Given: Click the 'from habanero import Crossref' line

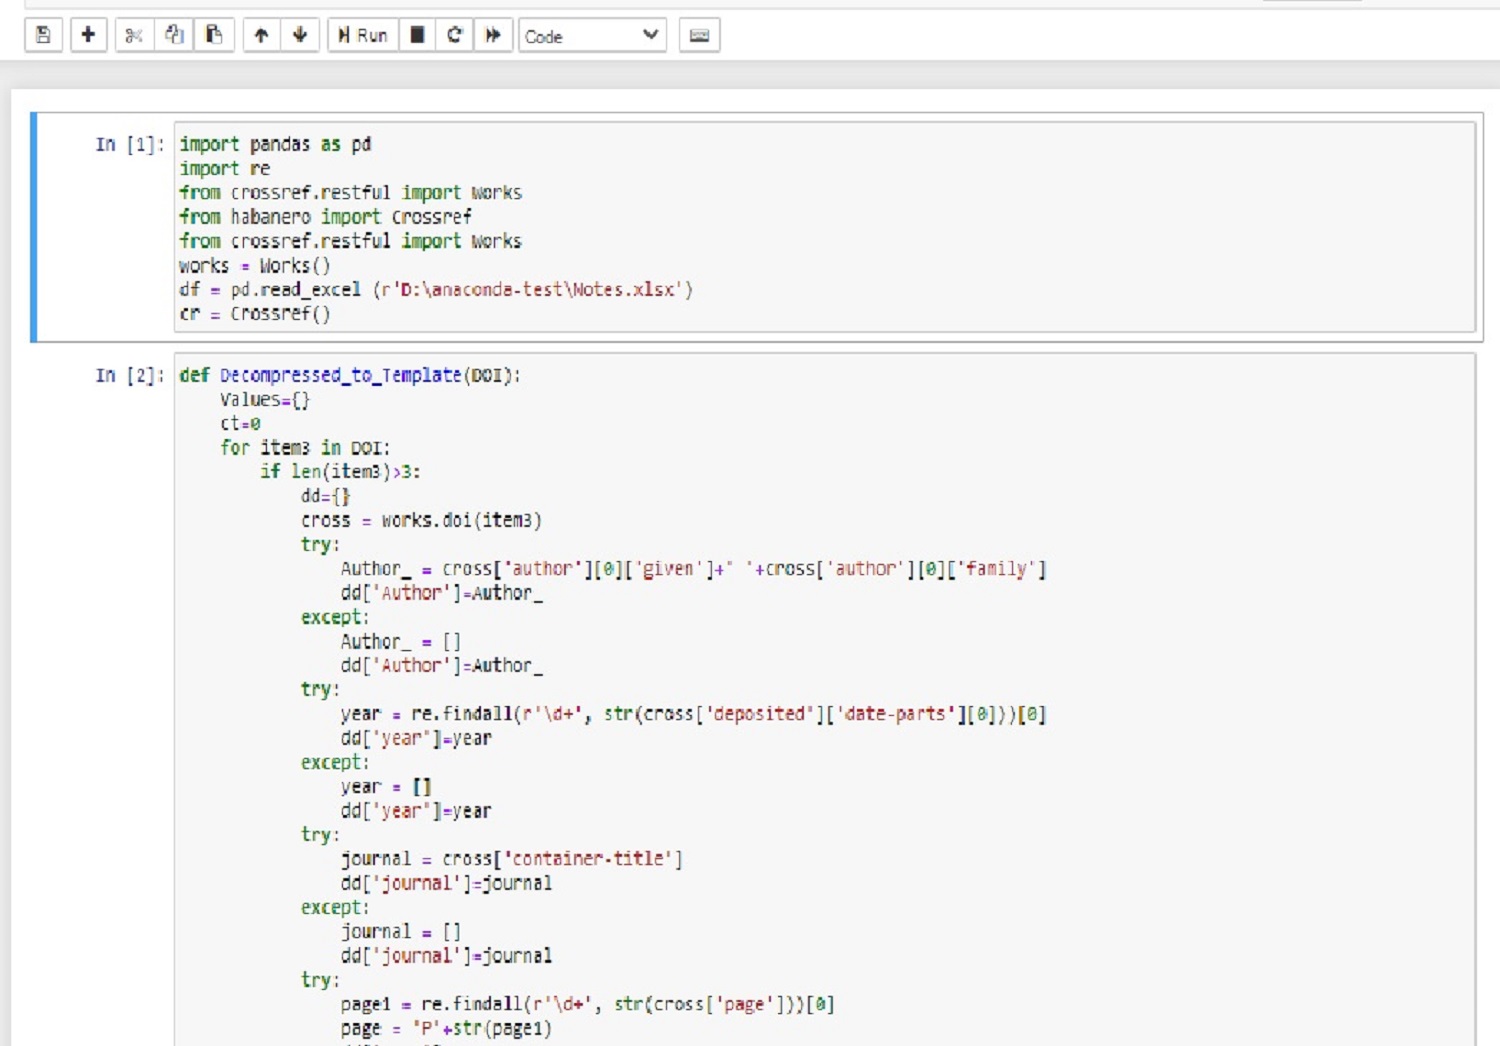Looking at the screenshot, I should tap(326, 216).
